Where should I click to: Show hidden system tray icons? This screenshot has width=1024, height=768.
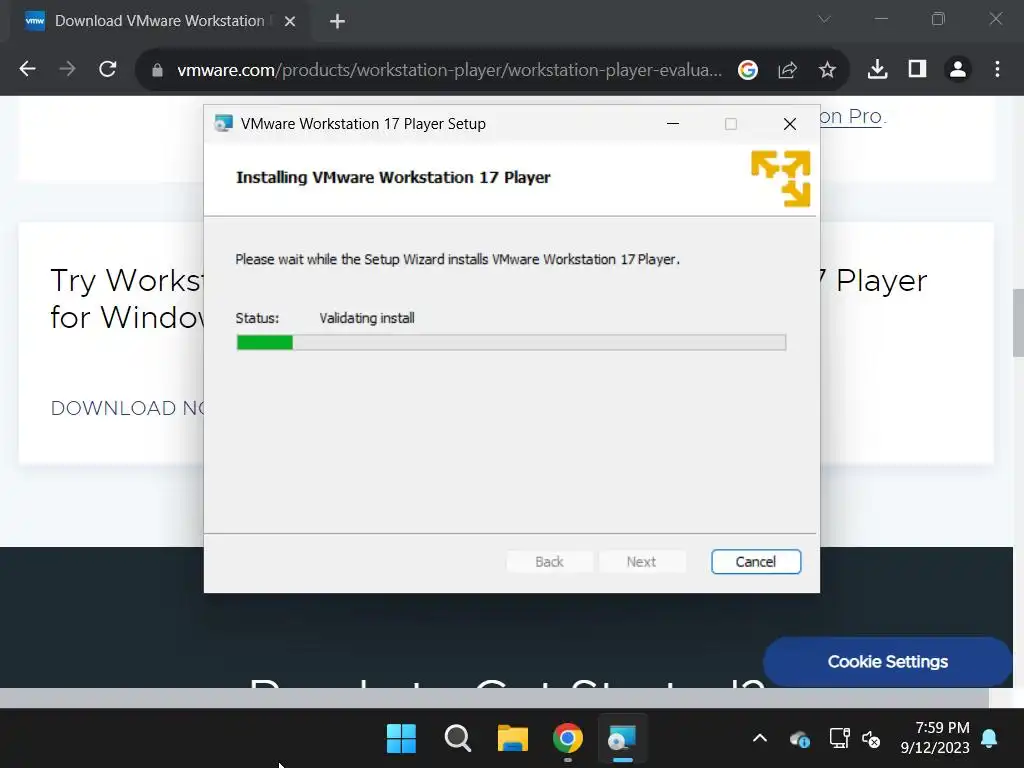coord(760,739)
